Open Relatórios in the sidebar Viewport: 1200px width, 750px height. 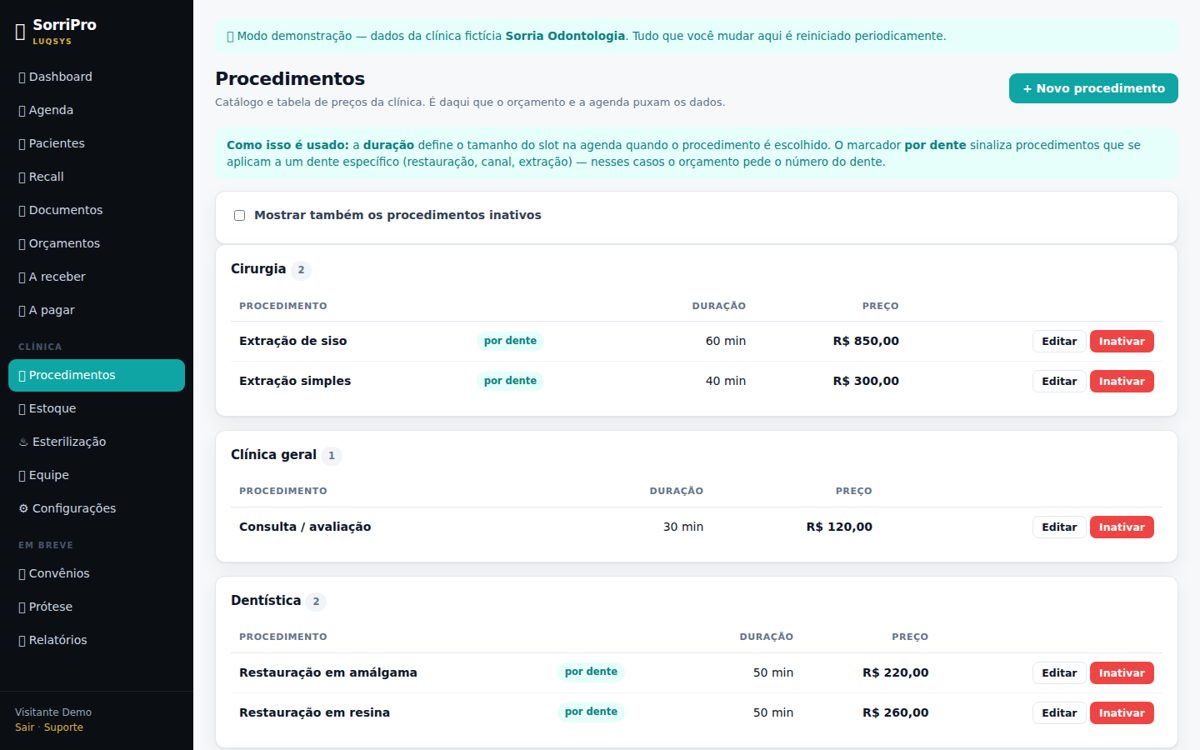click(x=96, y=640)
